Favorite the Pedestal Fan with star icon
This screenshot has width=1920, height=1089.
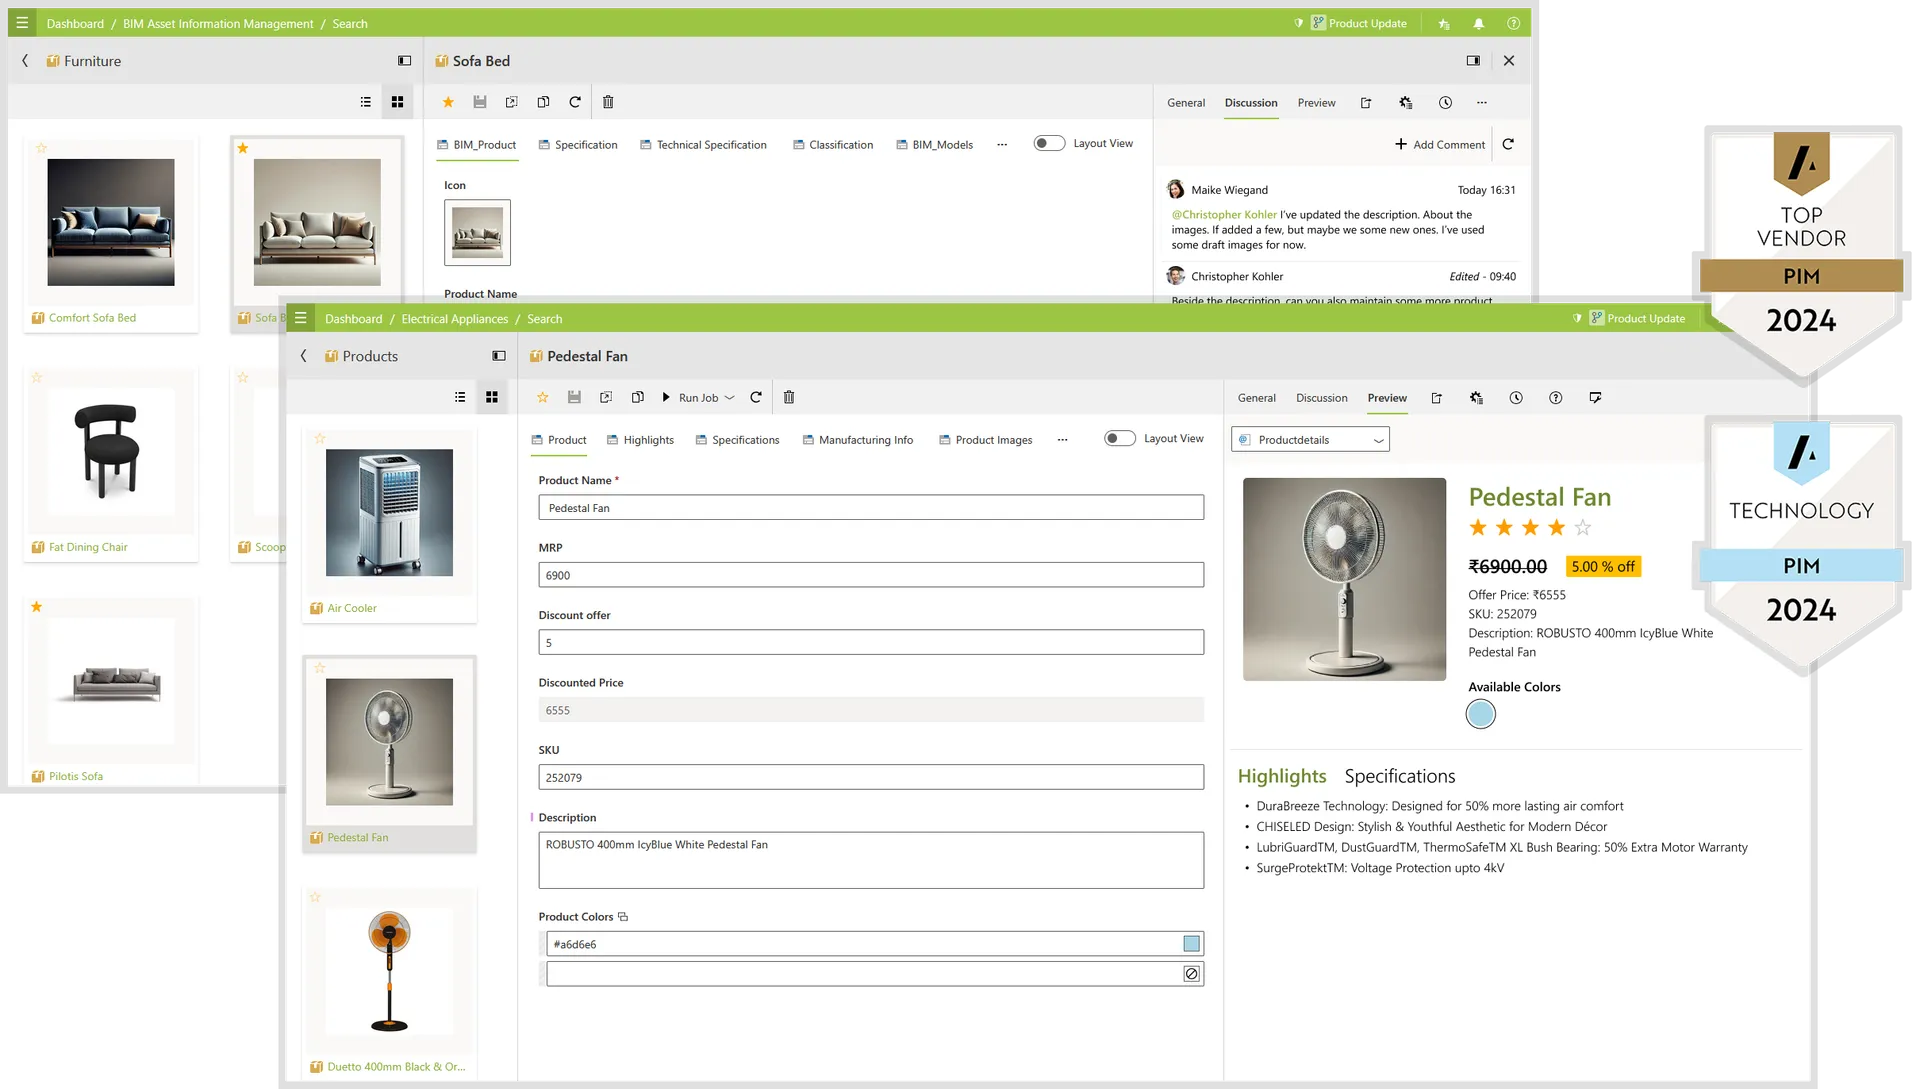(543, 398)
